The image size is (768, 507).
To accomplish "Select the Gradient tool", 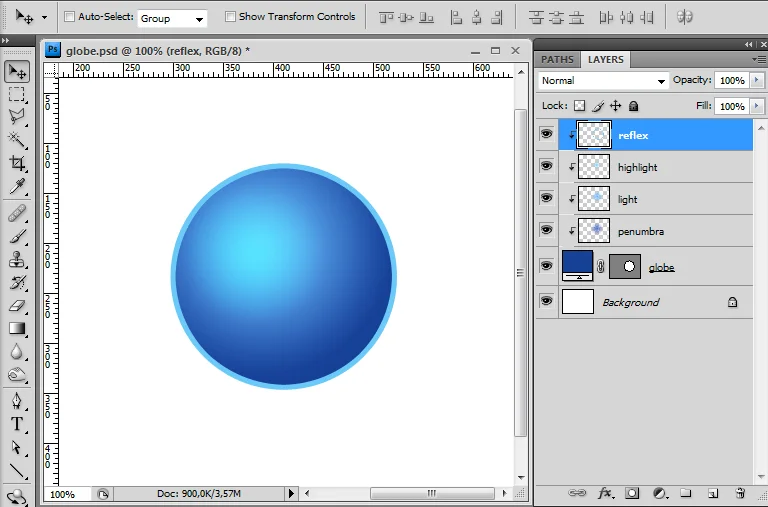I will pyautogui.click(x=17, y=329).
